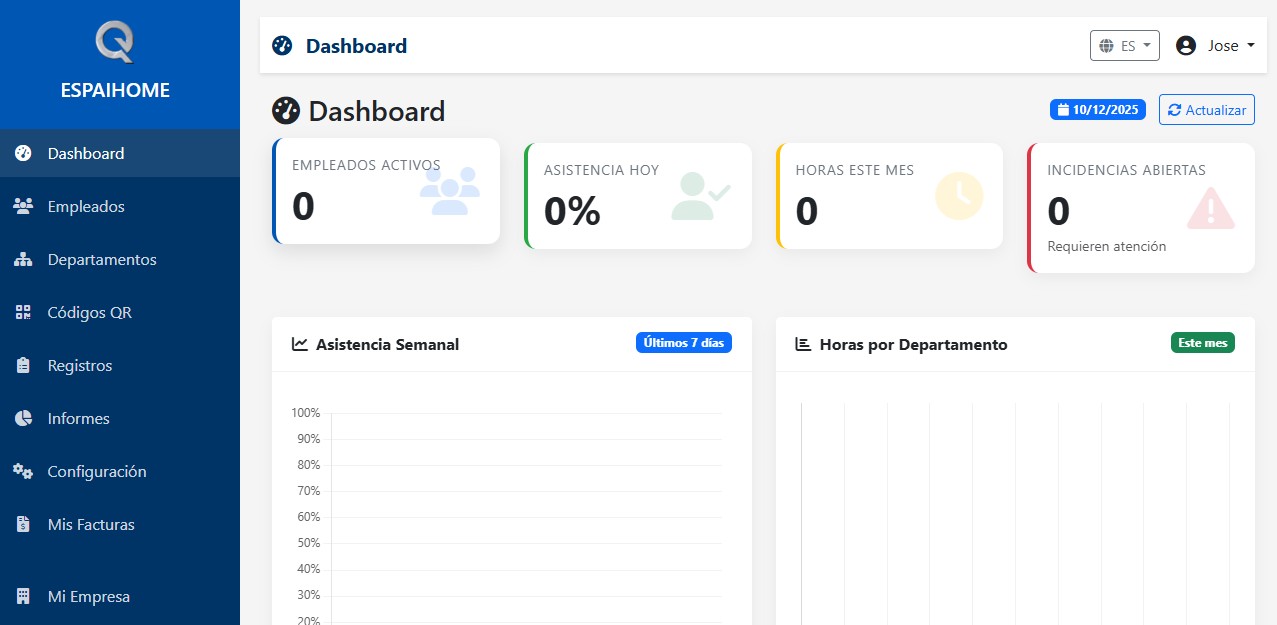Open the ES language dropdown
Screen dimensions: 1277x625
(x=1124, y=45)
